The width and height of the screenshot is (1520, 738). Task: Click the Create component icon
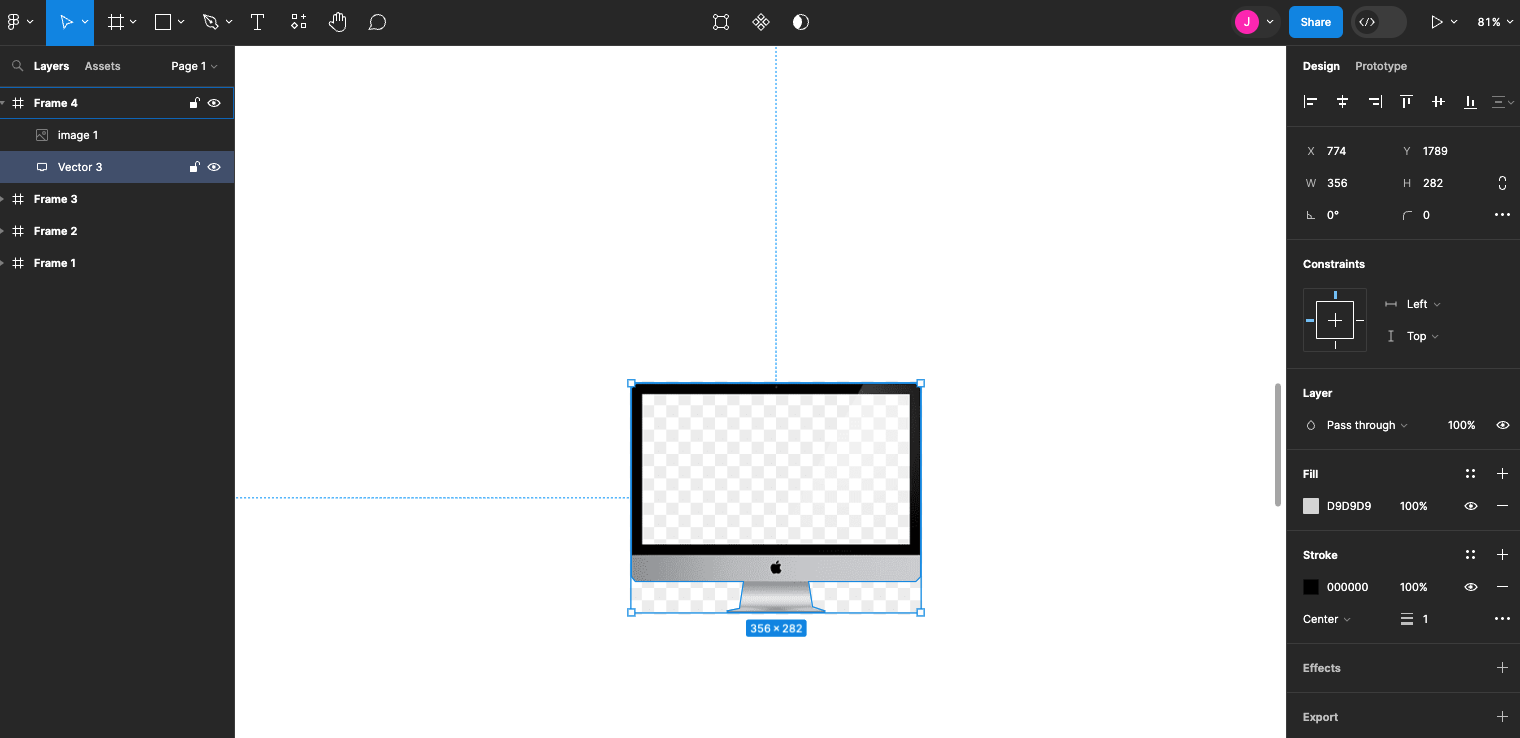click(x=761, y=22)
